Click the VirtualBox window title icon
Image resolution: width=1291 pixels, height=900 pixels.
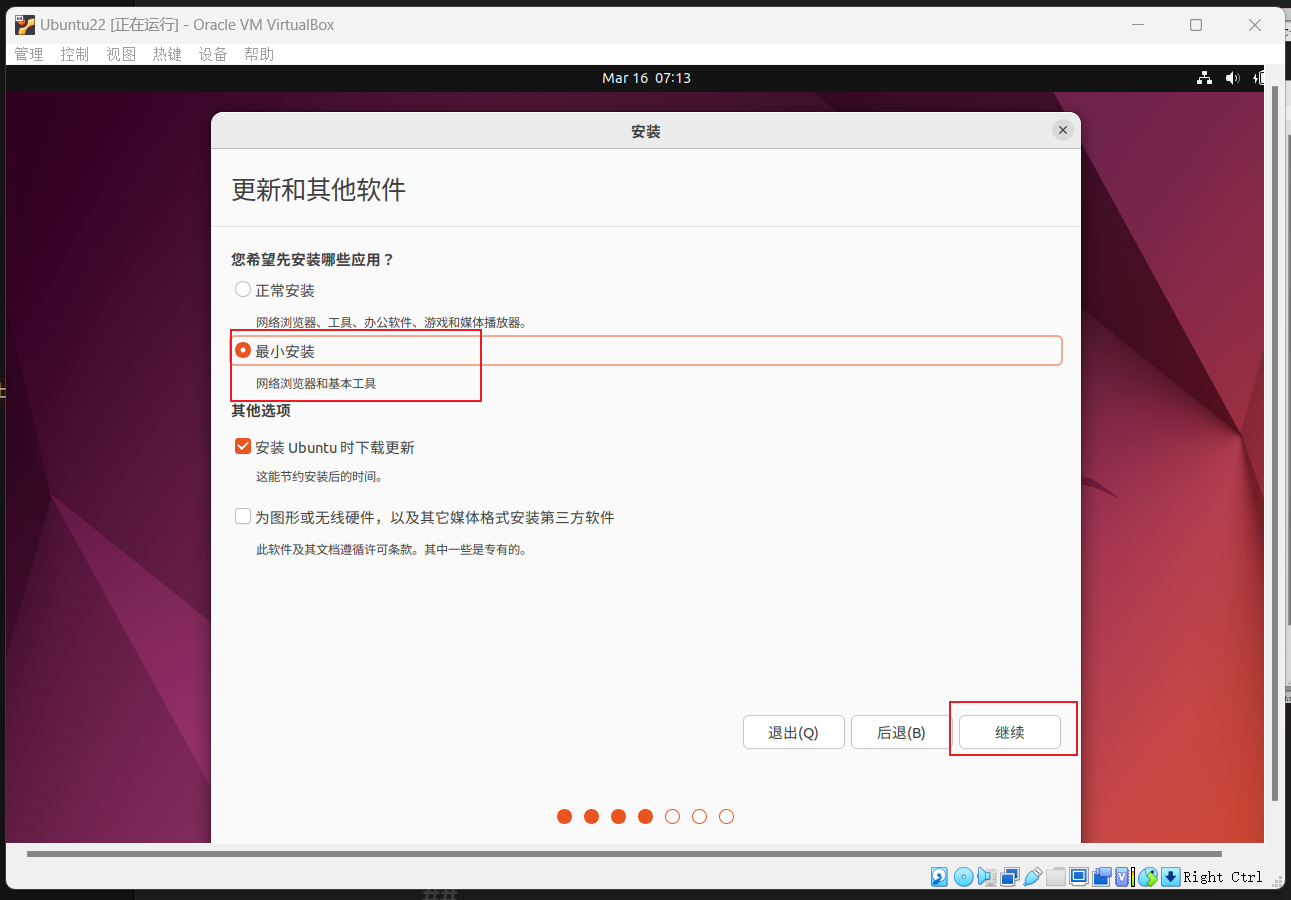click(x=25, y=25)
